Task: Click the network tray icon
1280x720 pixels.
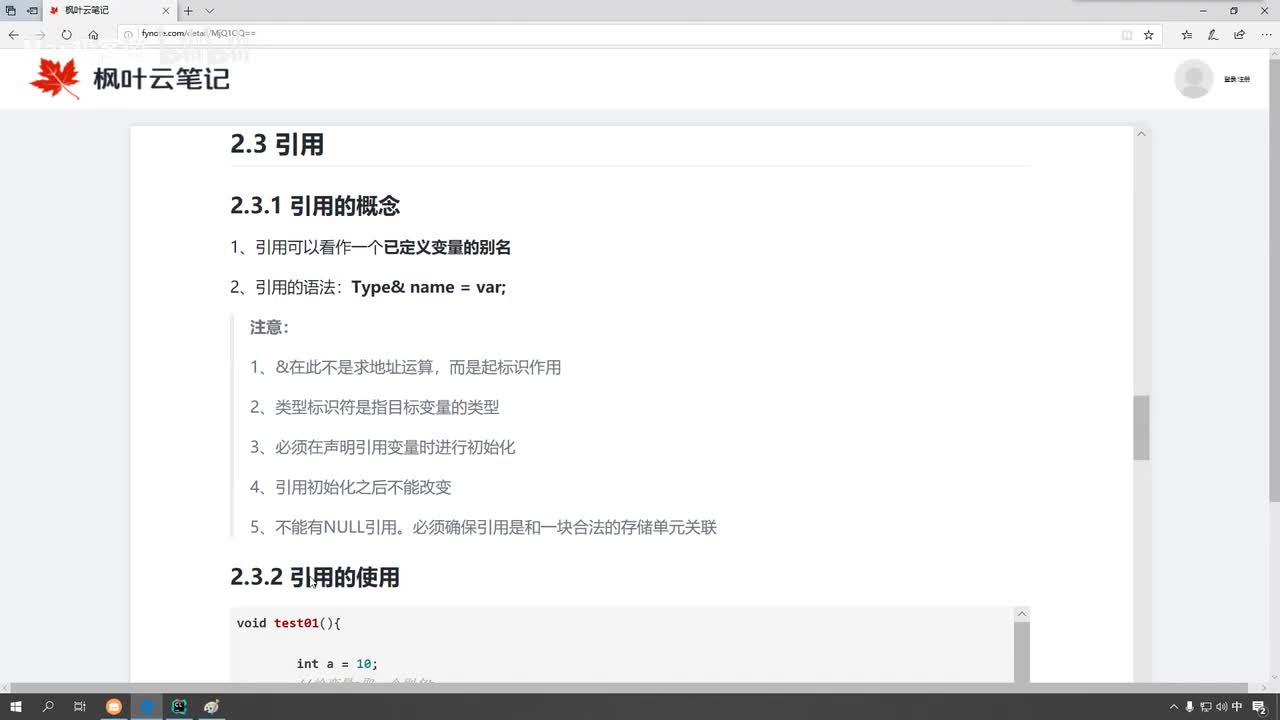Action: (x=1206, y=707)
